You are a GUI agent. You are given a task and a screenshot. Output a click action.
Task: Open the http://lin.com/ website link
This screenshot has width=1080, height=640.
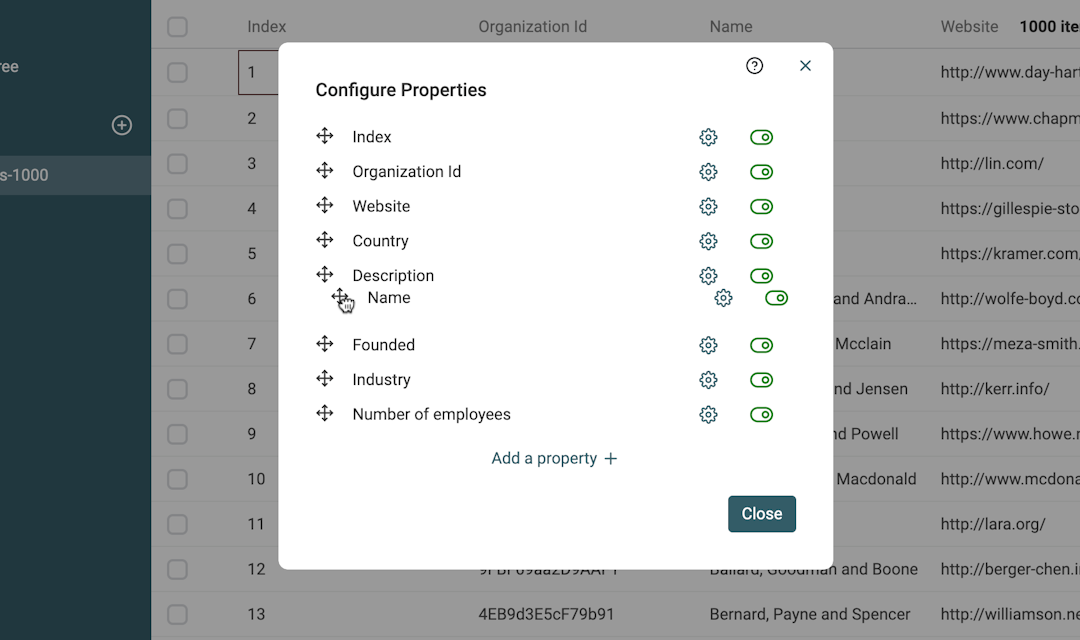pyautogui.click(x=992, y=163)
